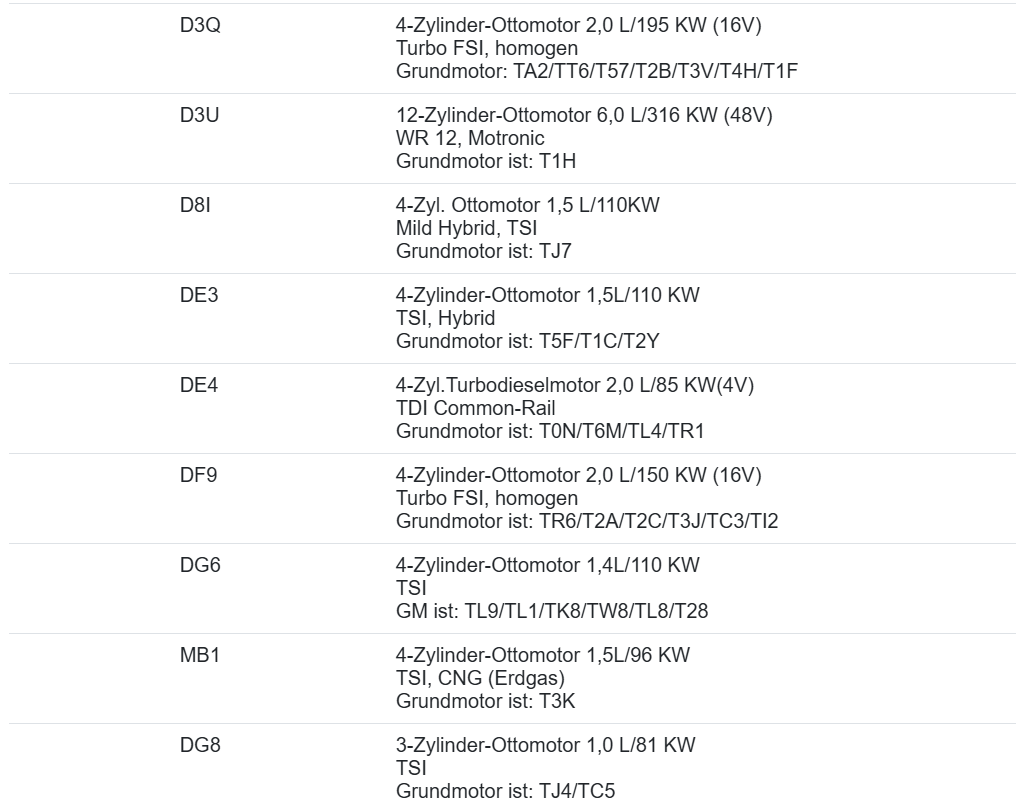This screenshot has width=1016, height=812.
Task: Select the DE3 code entry
Action: [x=199, y=295]
